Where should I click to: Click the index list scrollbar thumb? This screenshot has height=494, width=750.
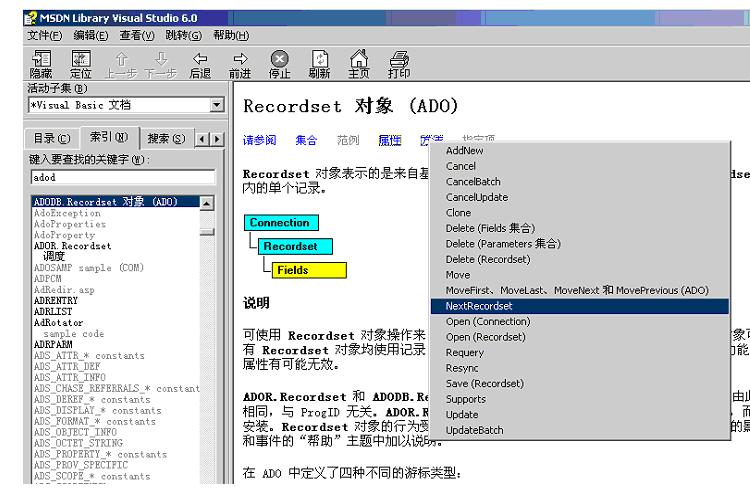tap(207, 232)
